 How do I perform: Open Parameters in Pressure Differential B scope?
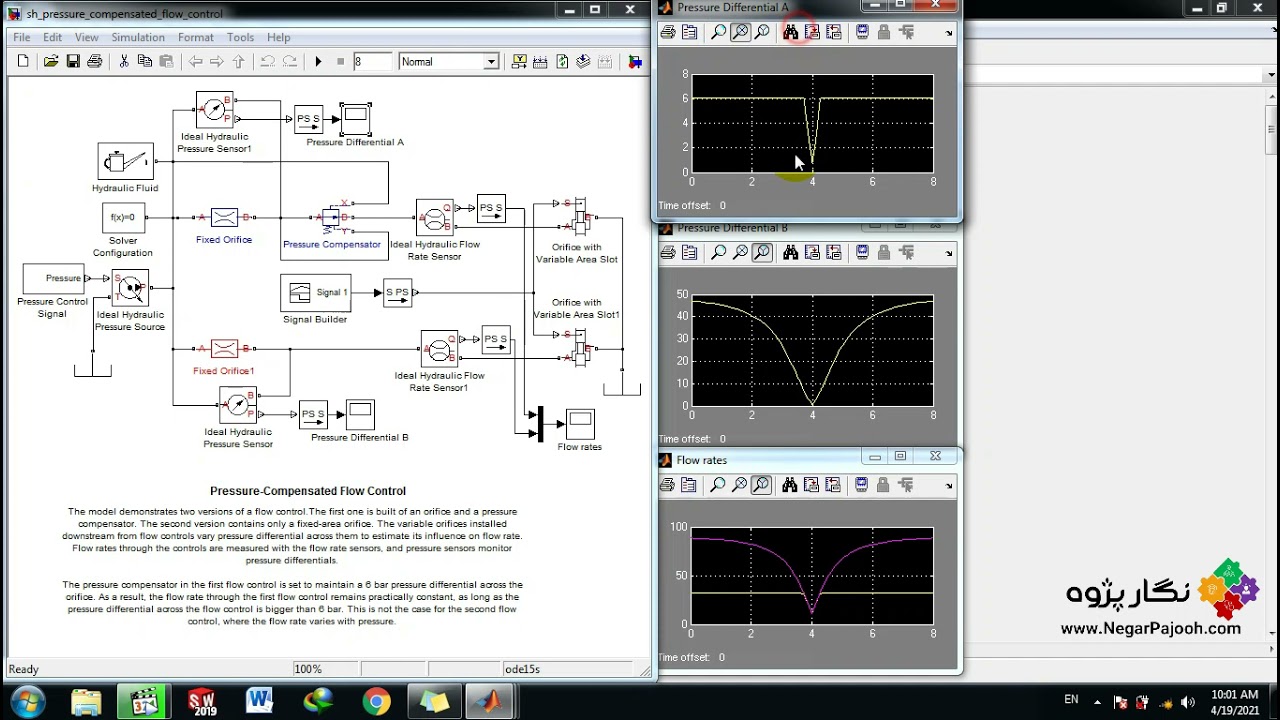pos(689,253)
